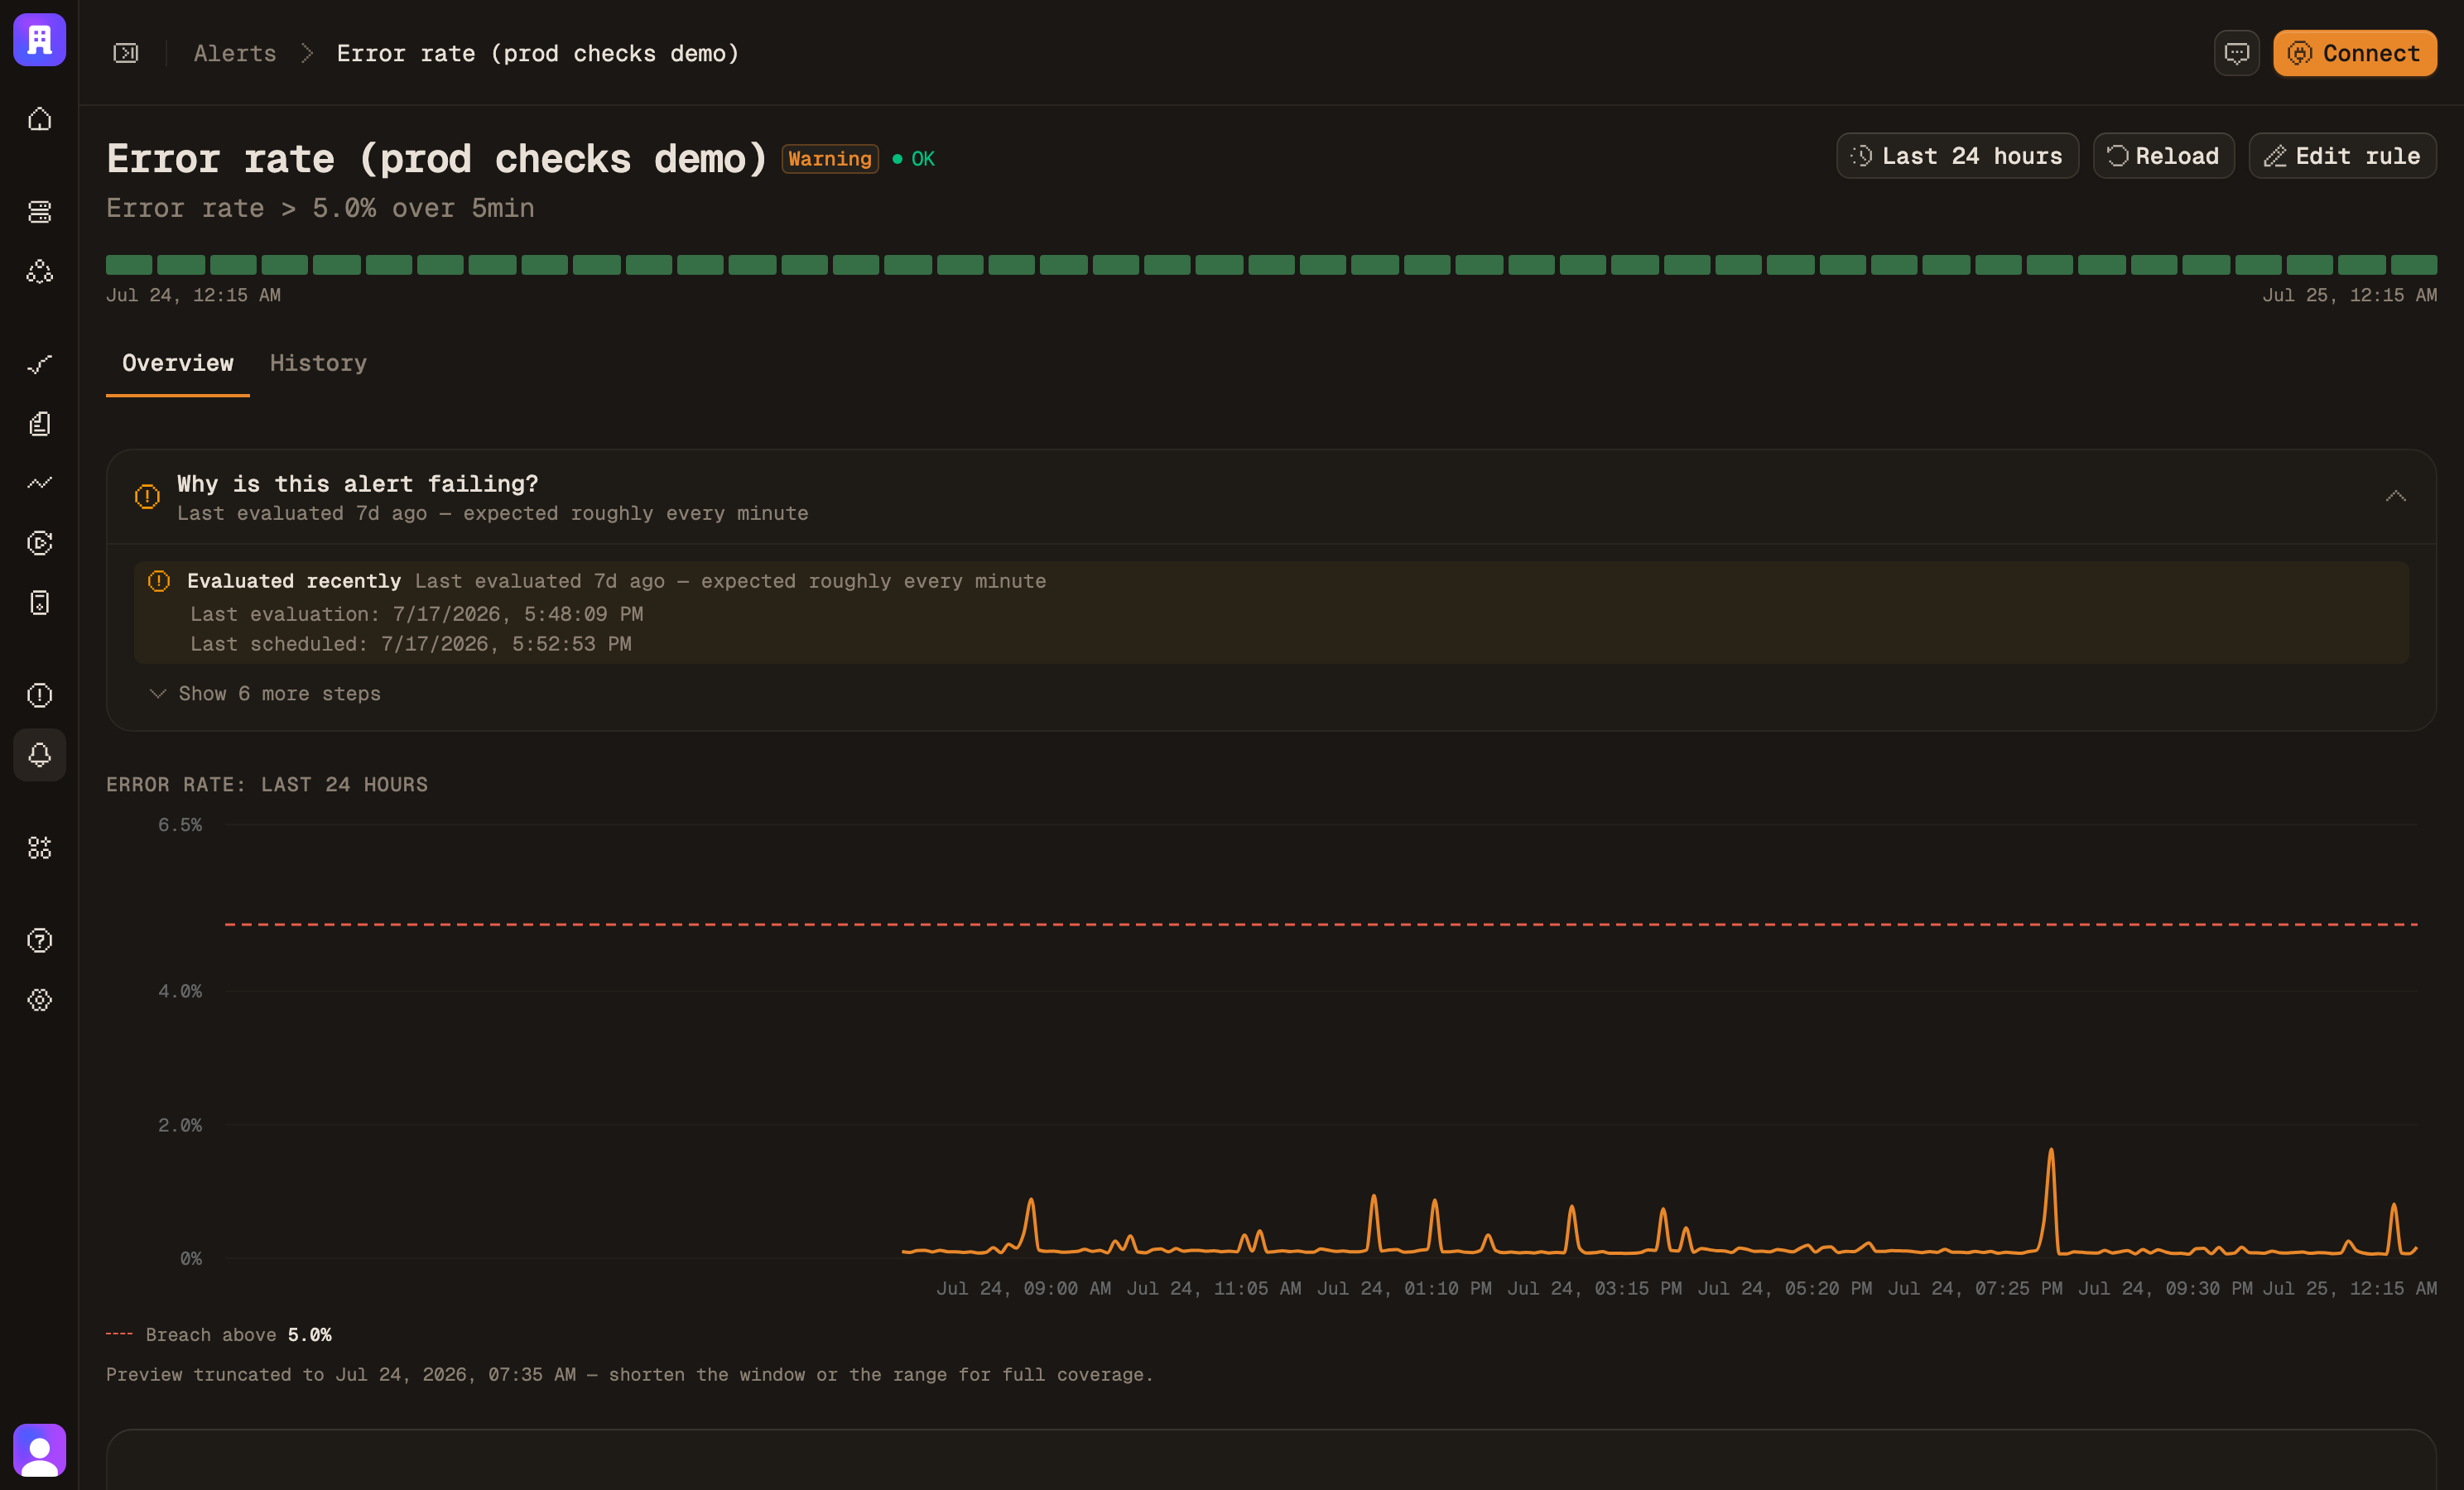Click the Warning severity badge
The width and height of the screenshot is (2464, 1490).
click(830, 159)
